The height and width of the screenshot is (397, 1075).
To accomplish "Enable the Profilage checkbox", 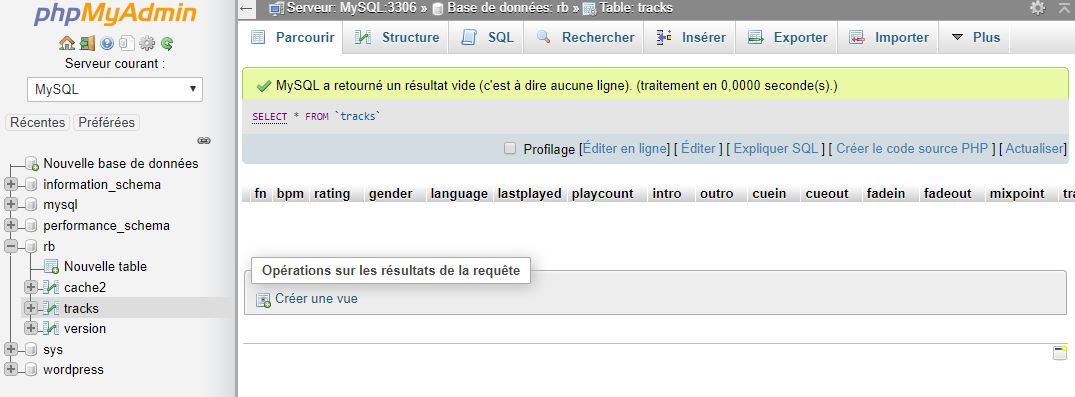I will (x=509, y=148).
